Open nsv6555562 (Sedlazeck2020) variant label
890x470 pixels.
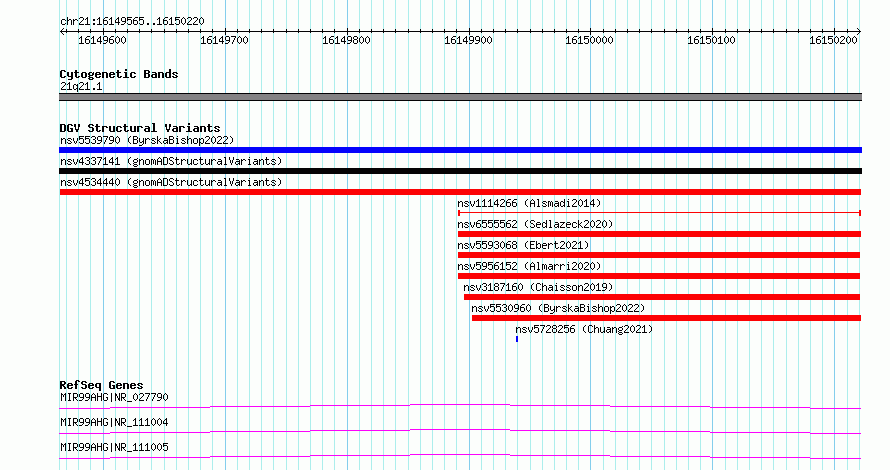[x=535, y=224]
